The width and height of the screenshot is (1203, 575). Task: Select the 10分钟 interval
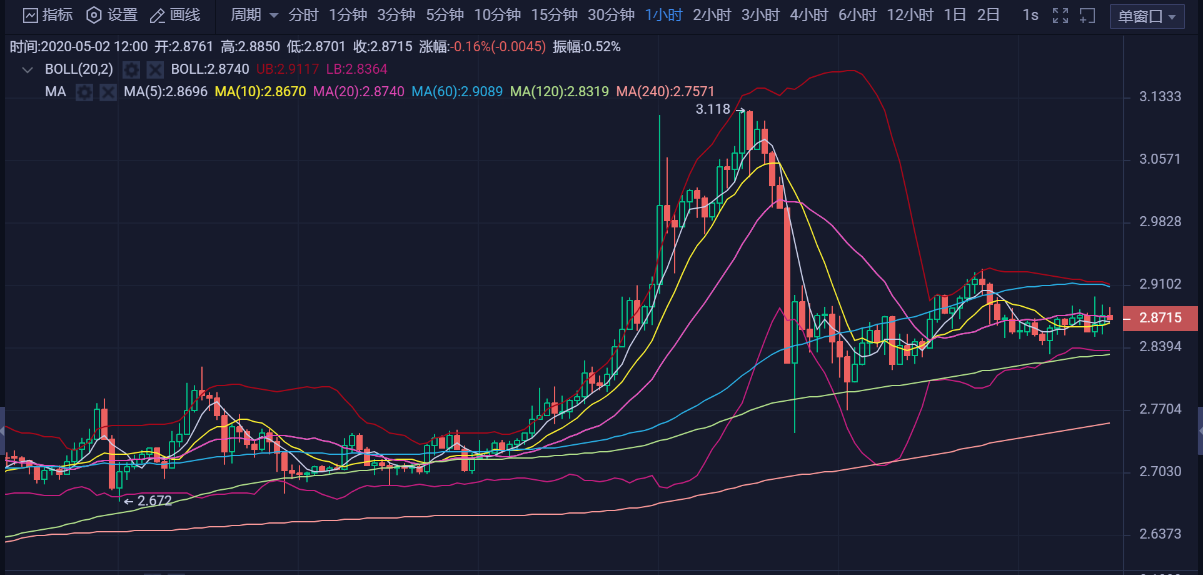point(497,15)
